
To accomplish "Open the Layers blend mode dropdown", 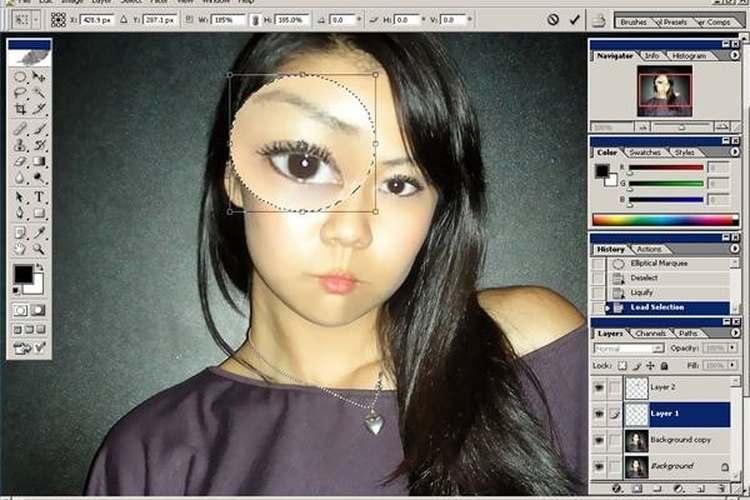I will (629, 348).
